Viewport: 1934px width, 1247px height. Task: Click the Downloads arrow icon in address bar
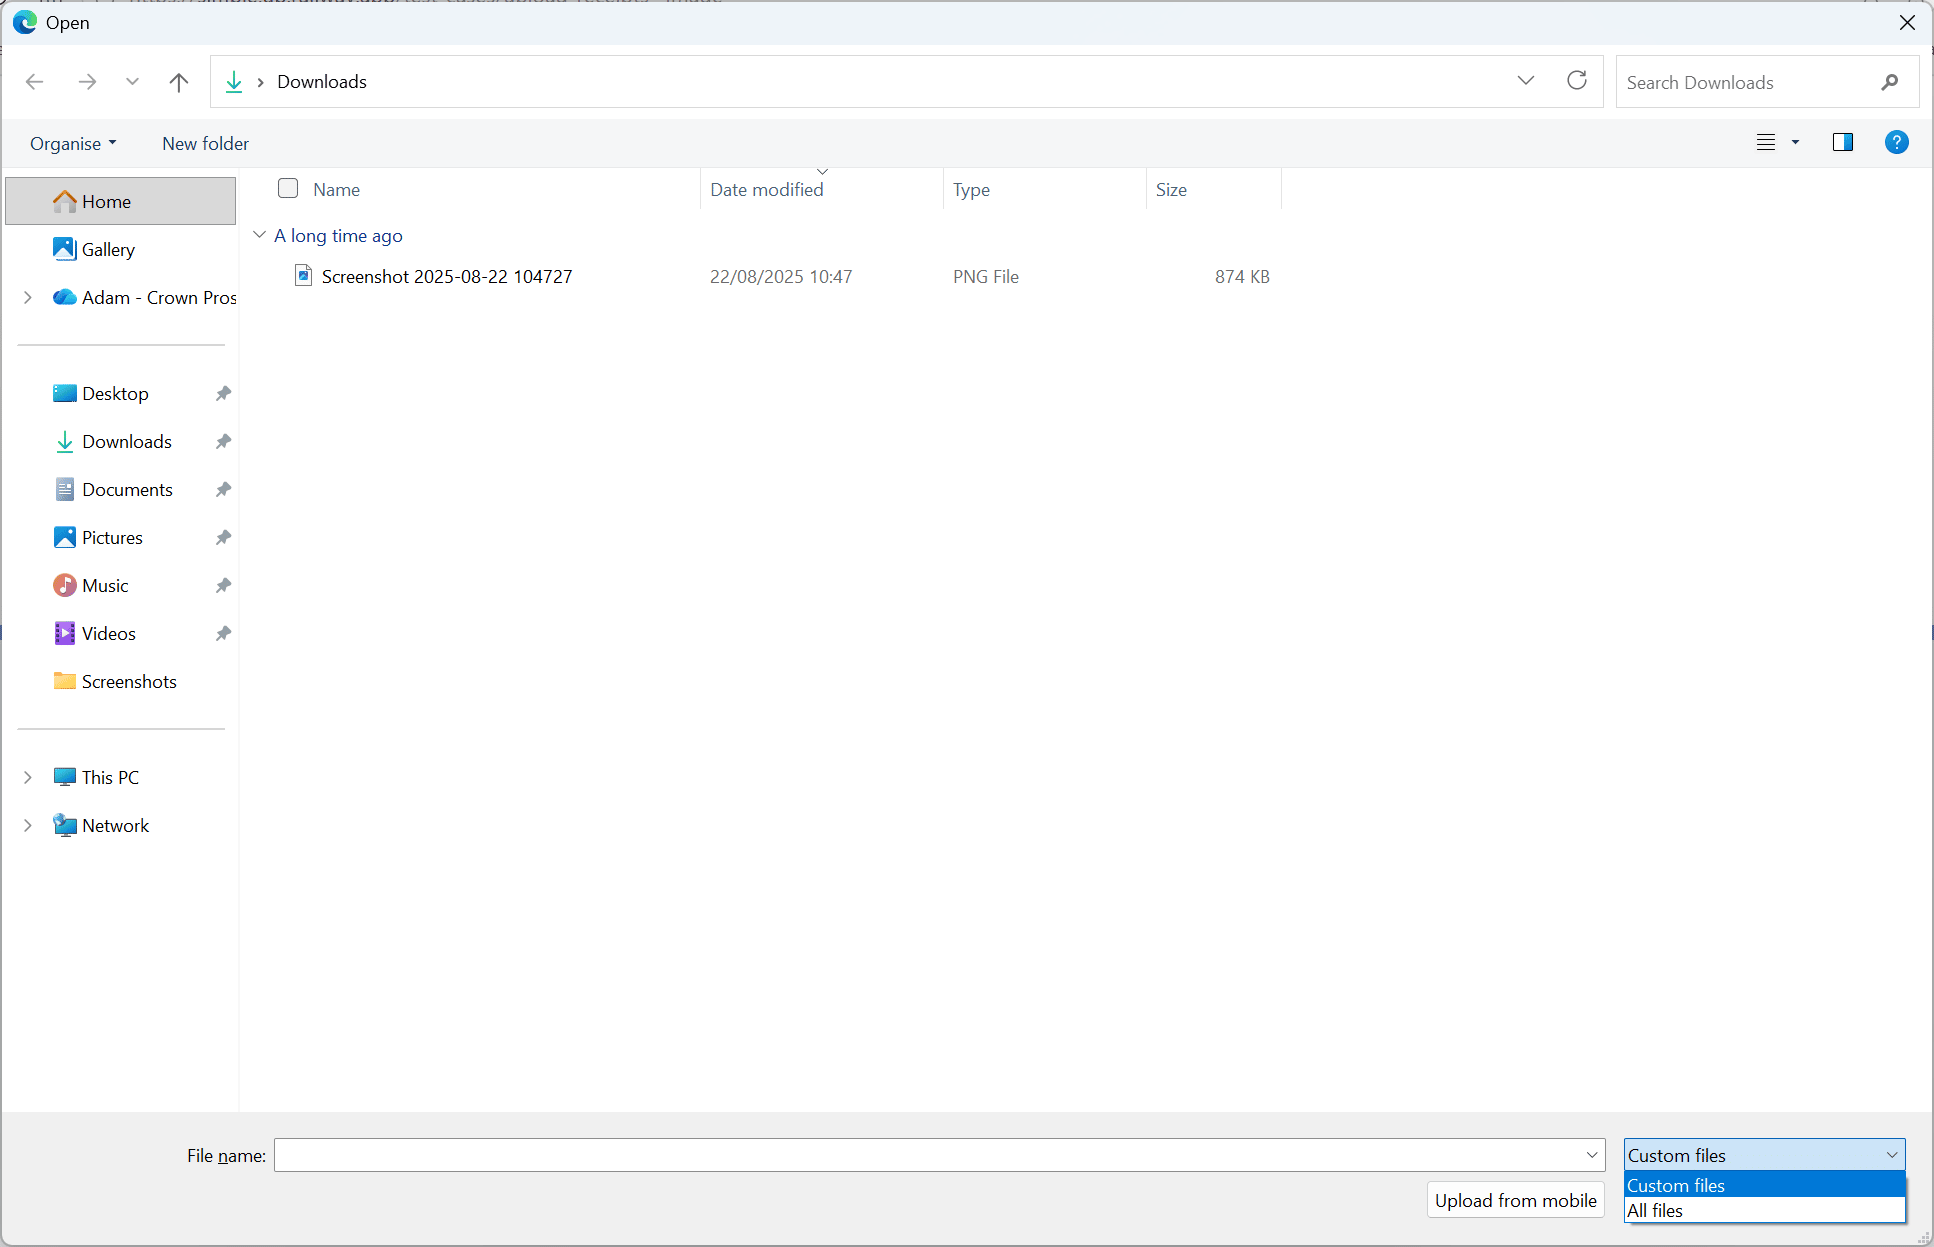coord(234,82)
